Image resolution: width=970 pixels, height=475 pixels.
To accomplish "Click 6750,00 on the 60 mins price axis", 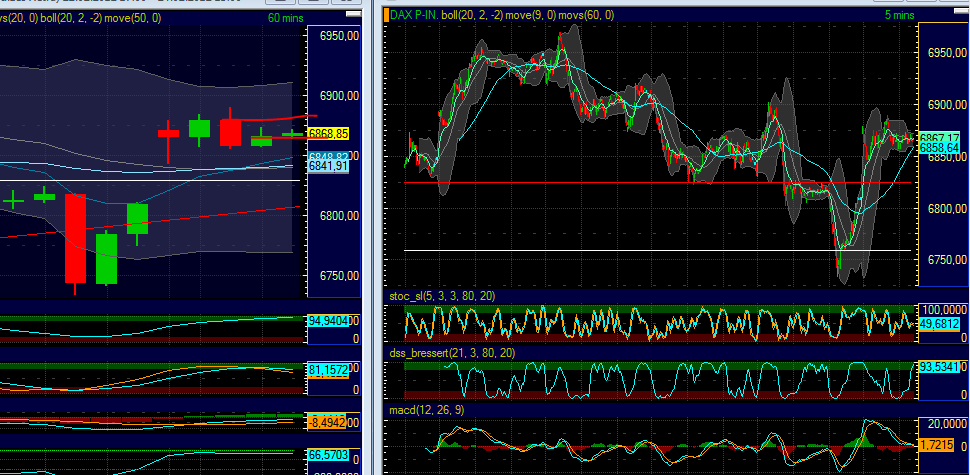I will click(x=340, y=276).
